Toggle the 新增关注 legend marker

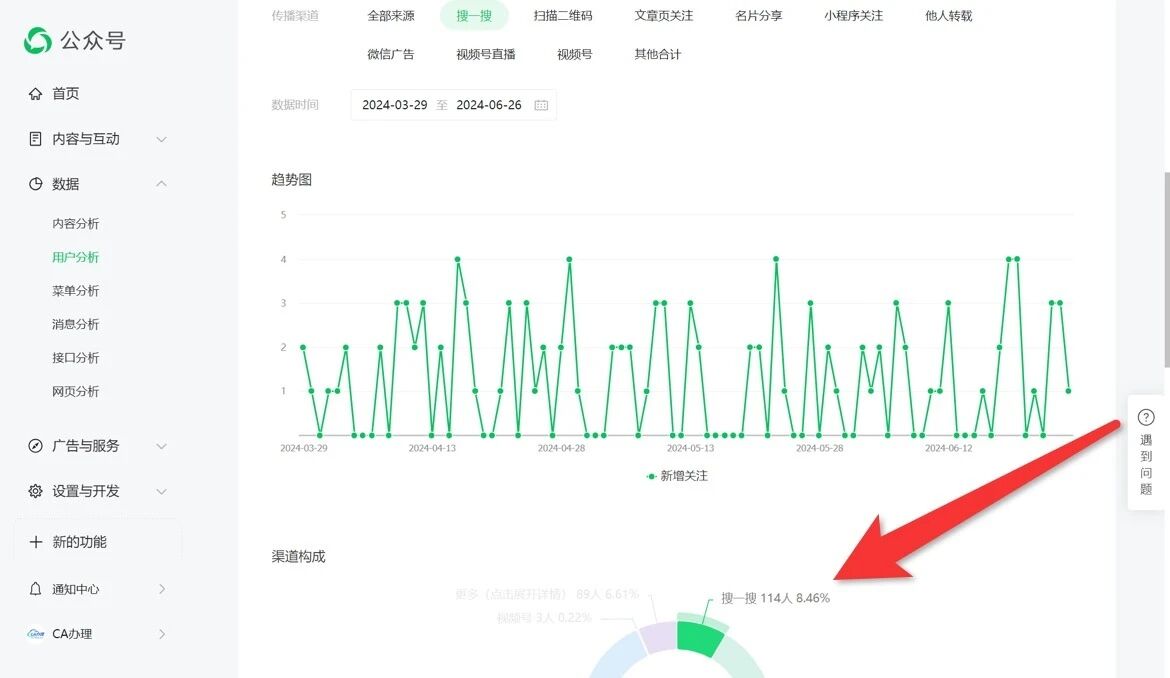tap(651, 476)
